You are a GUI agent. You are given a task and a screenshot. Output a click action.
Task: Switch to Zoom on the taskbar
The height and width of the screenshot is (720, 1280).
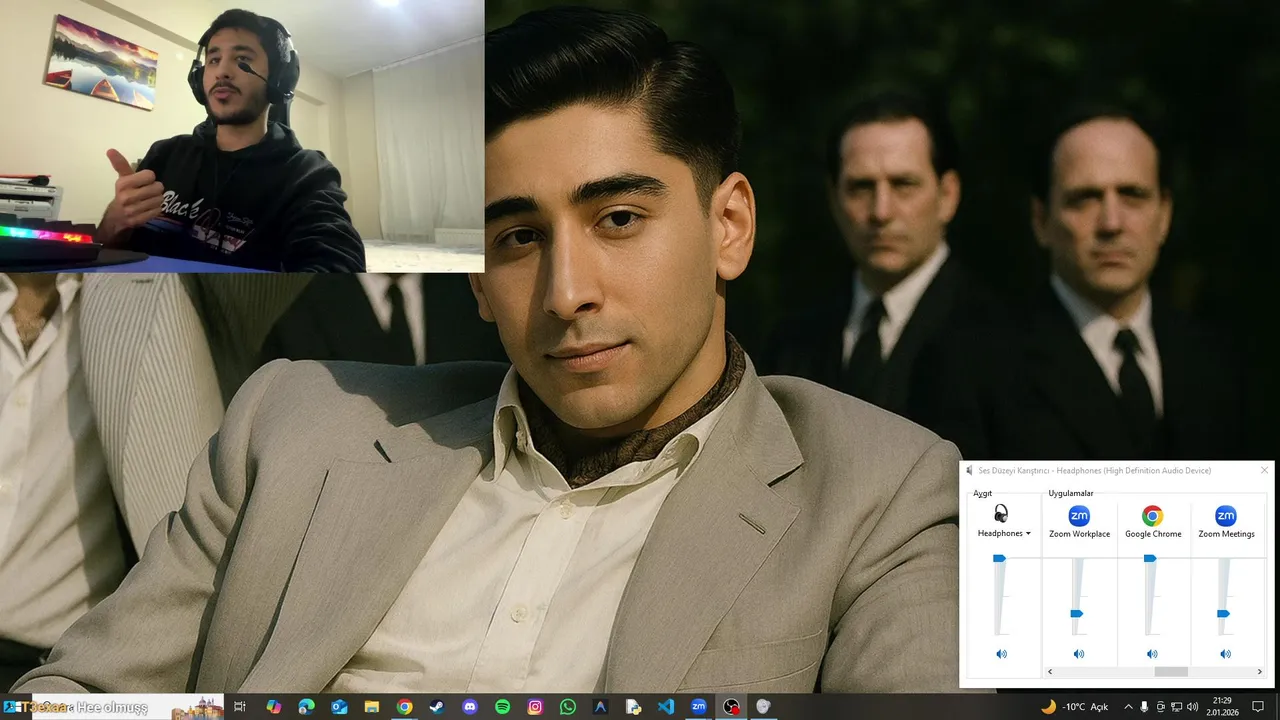coord(699,707)
